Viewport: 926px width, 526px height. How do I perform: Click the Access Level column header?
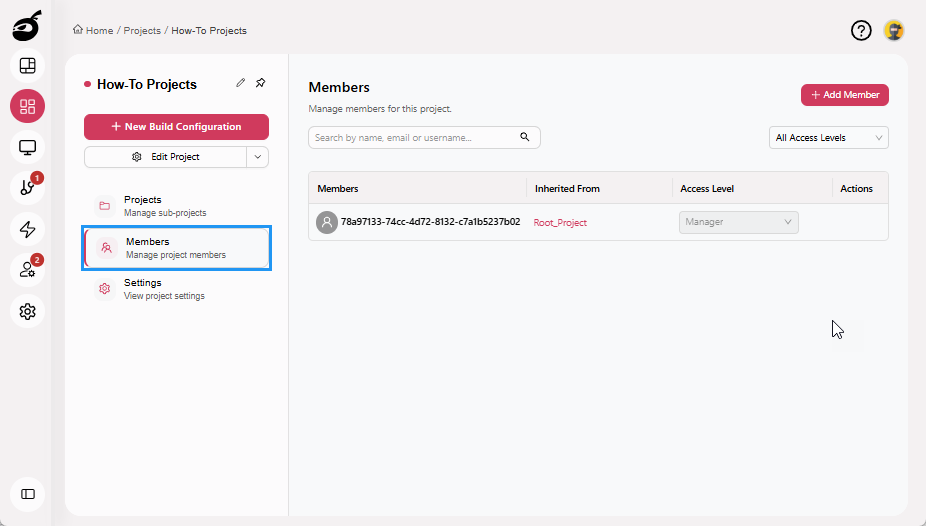707,189
